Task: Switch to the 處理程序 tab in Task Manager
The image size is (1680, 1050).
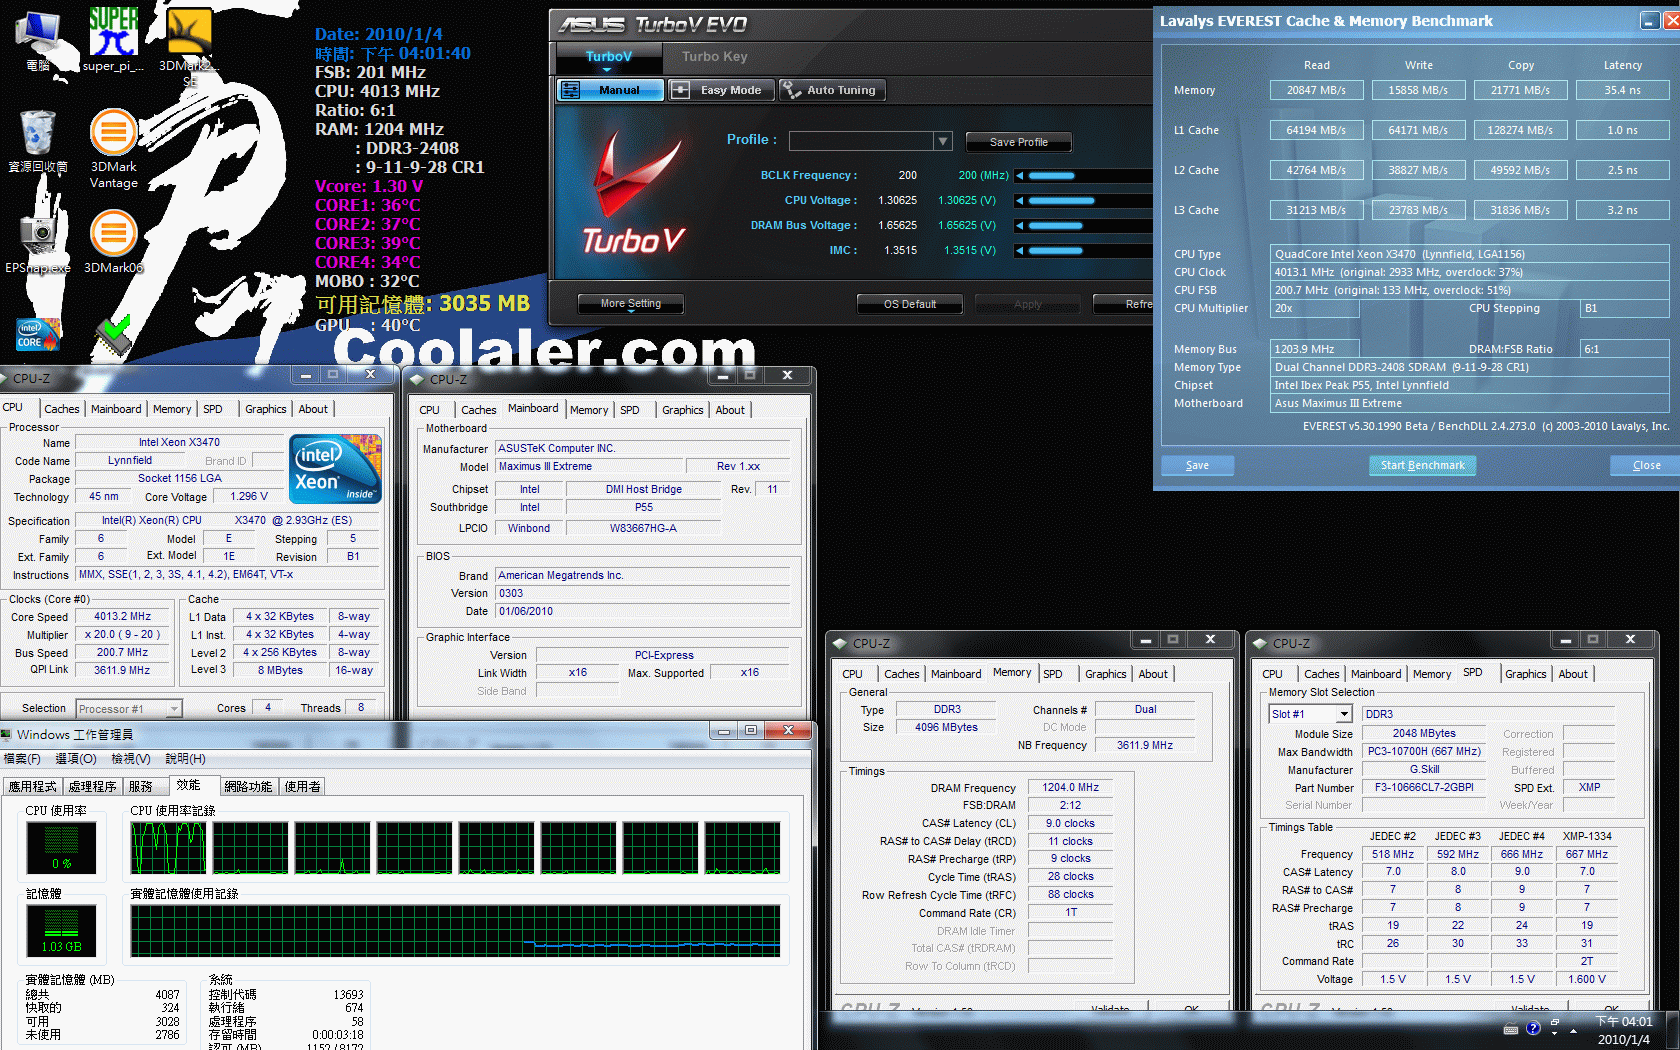Action: [93, 787]
